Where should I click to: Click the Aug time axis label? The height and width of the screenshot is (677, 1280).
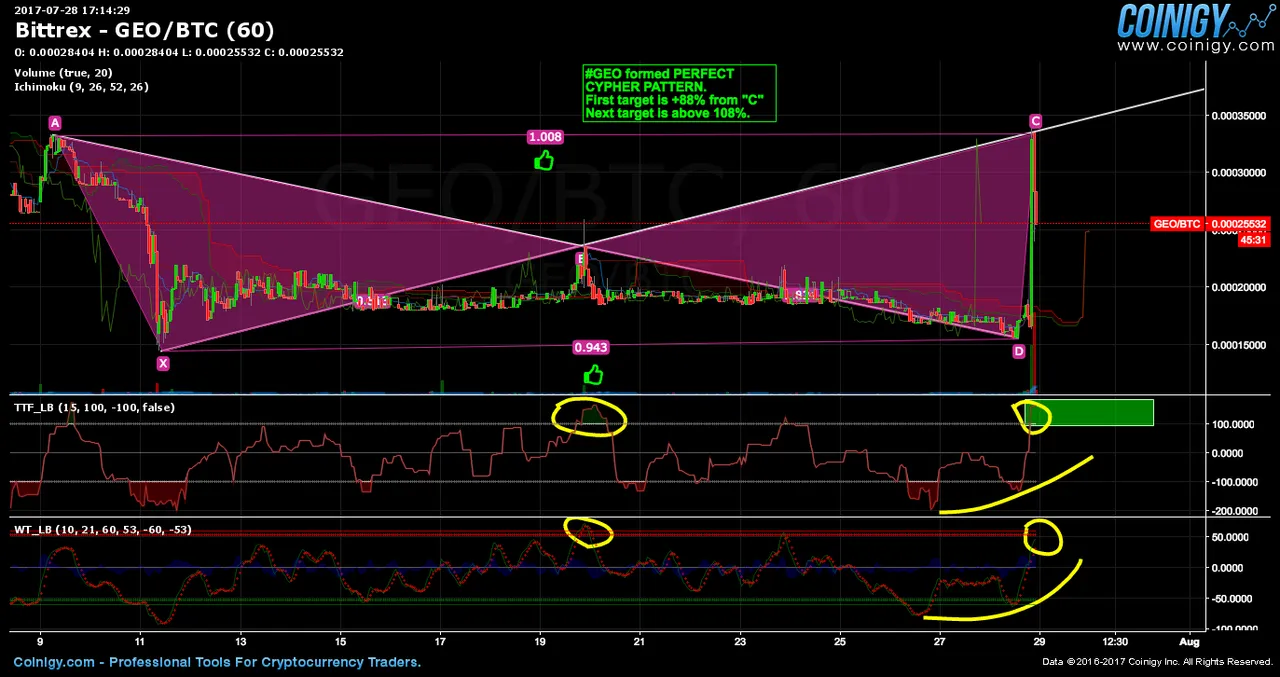1189,641
